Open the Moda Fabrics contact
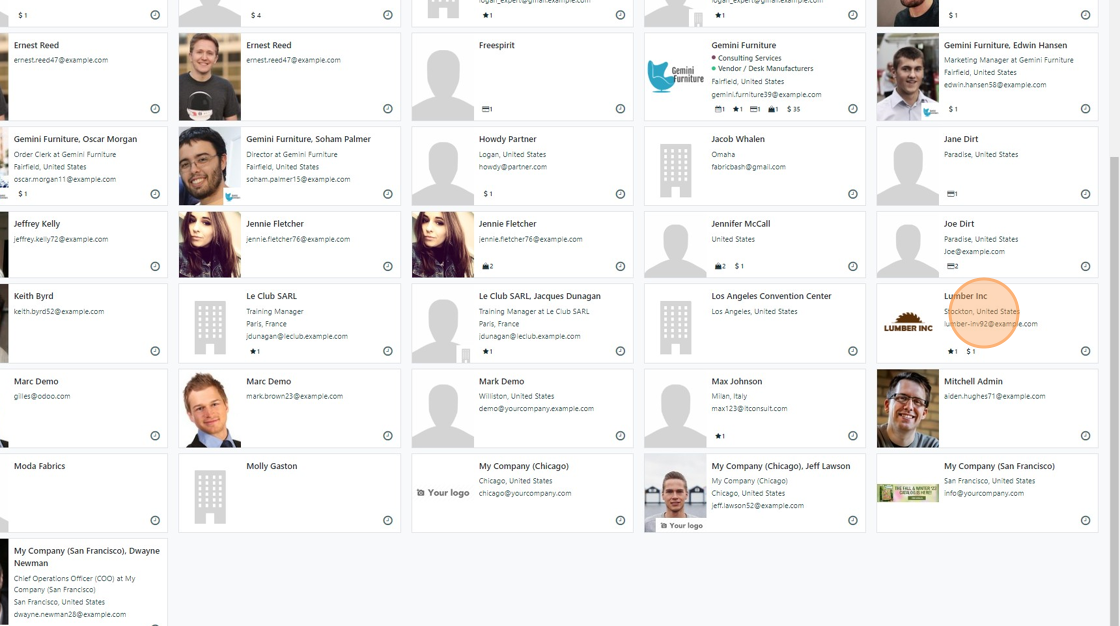Screen dimensions: 1120x626 (x=84, y=493)
